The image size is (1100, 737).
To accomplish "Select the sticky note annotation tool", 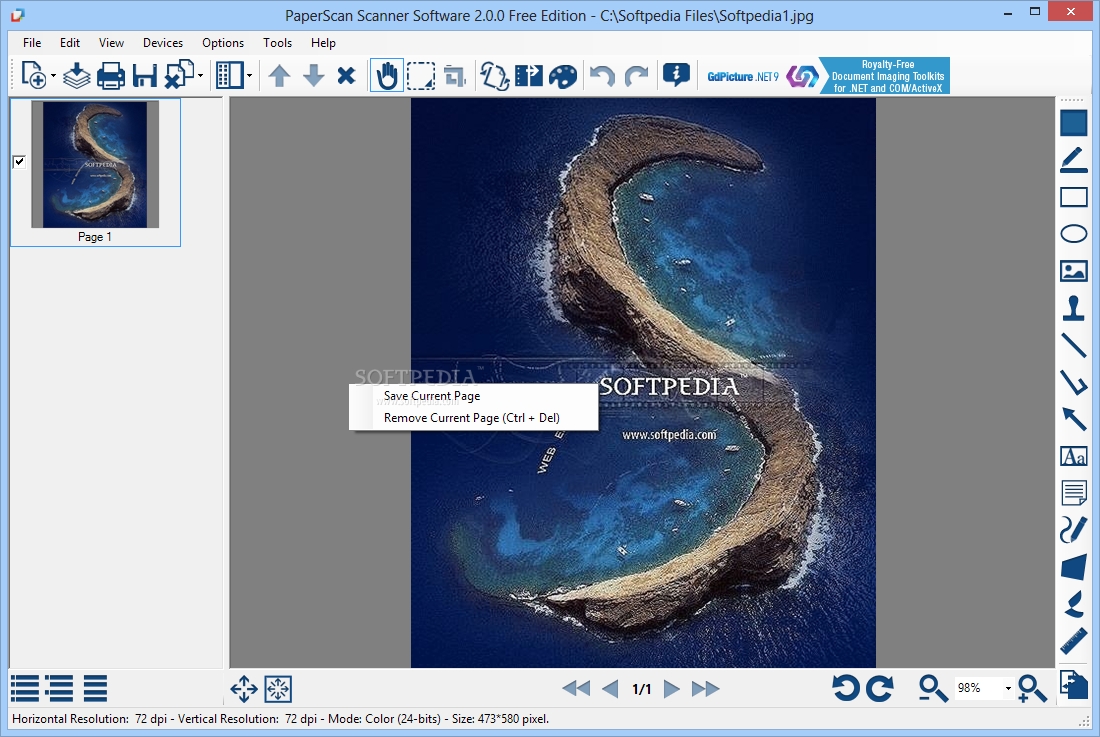I will point(1073,493).
